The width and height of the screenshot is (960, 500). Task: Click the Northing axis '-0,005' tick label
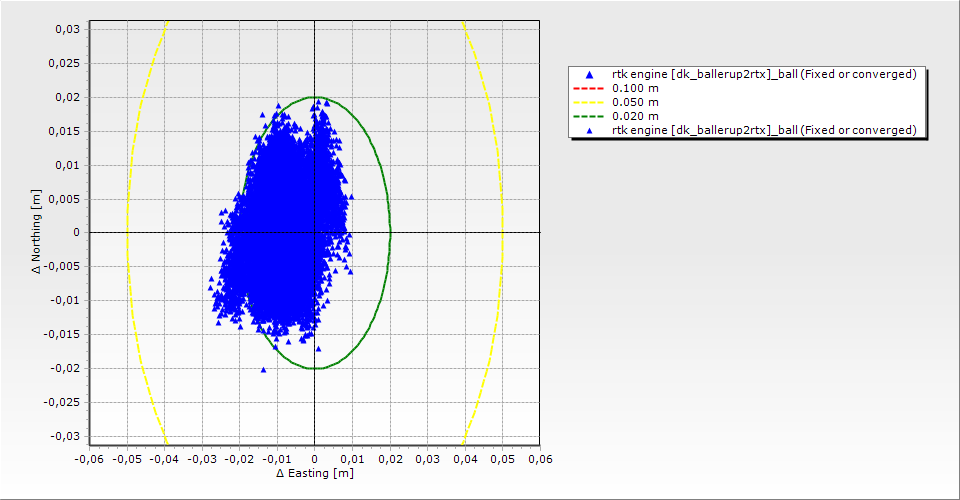tap(61, 266)
